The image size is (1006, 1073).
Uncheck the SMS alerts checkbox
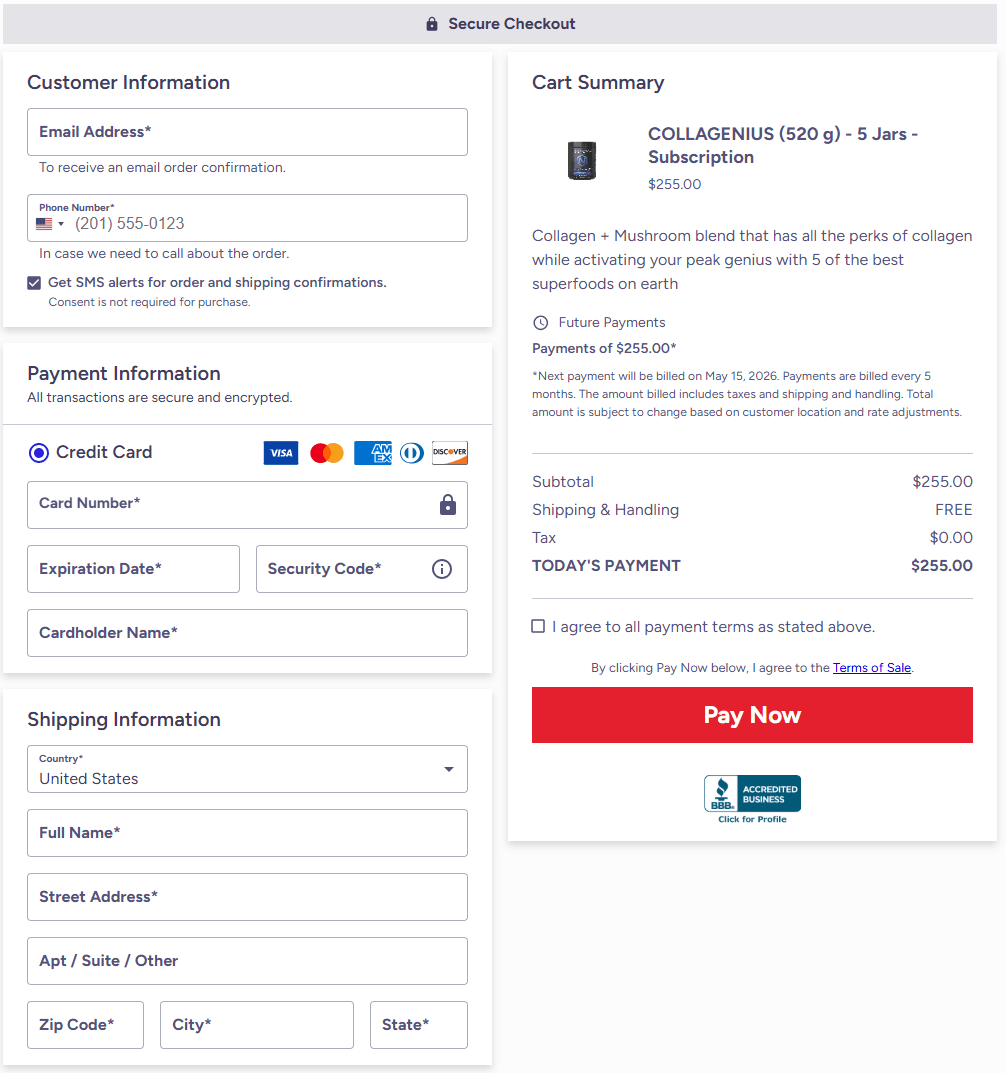tap(35, 283)
